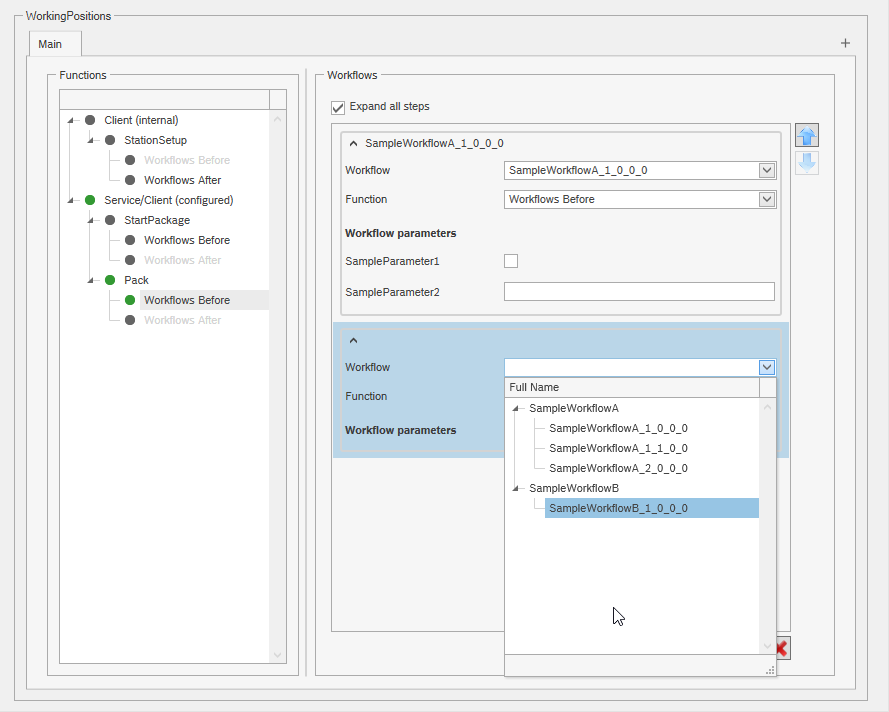Click the gray circle icon beside StartPackage
The image size is (889, 712).
point(110,220)
